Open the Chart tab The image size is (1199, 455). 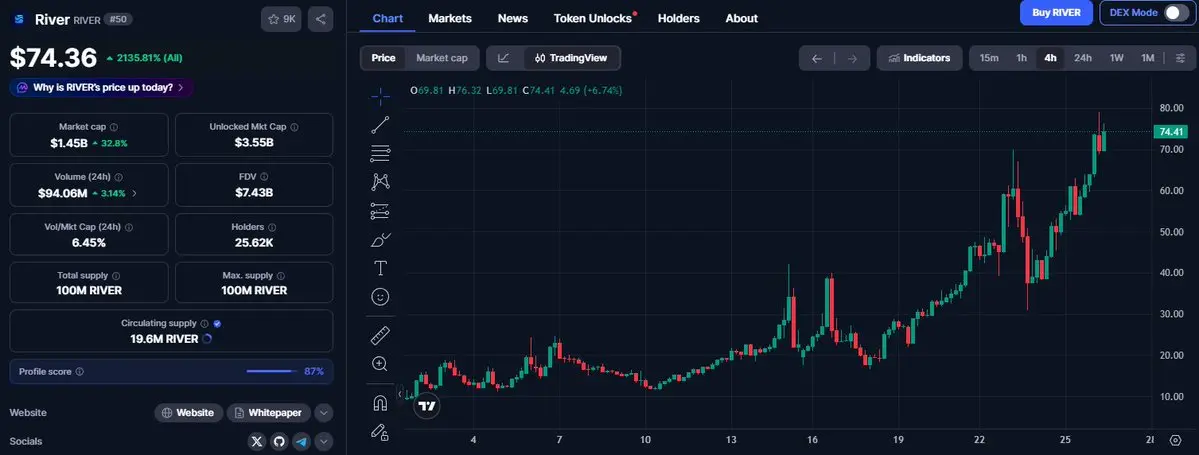pos(388,18)
